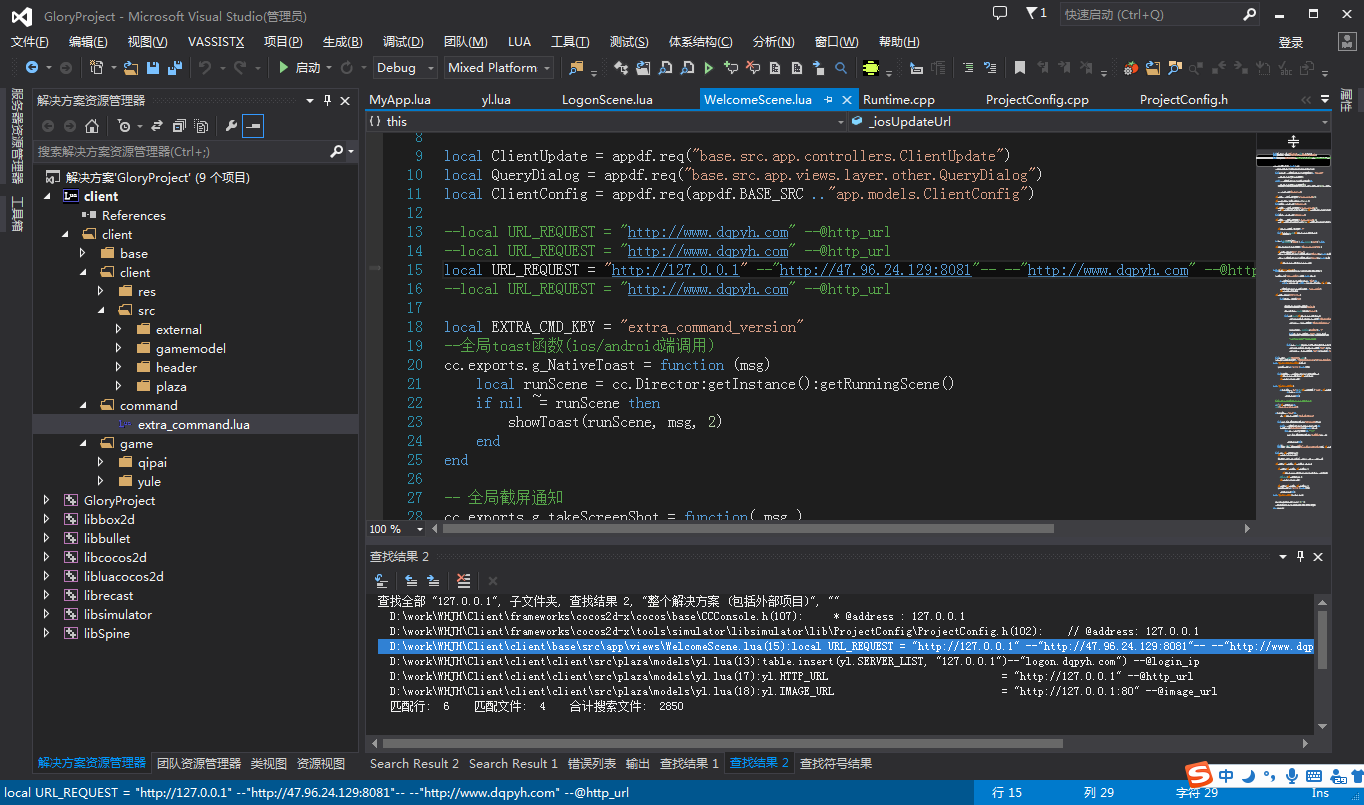This screenshot has height=805, width=1364.
Task: Click 登录 sign-in link
Action: 1291,42
